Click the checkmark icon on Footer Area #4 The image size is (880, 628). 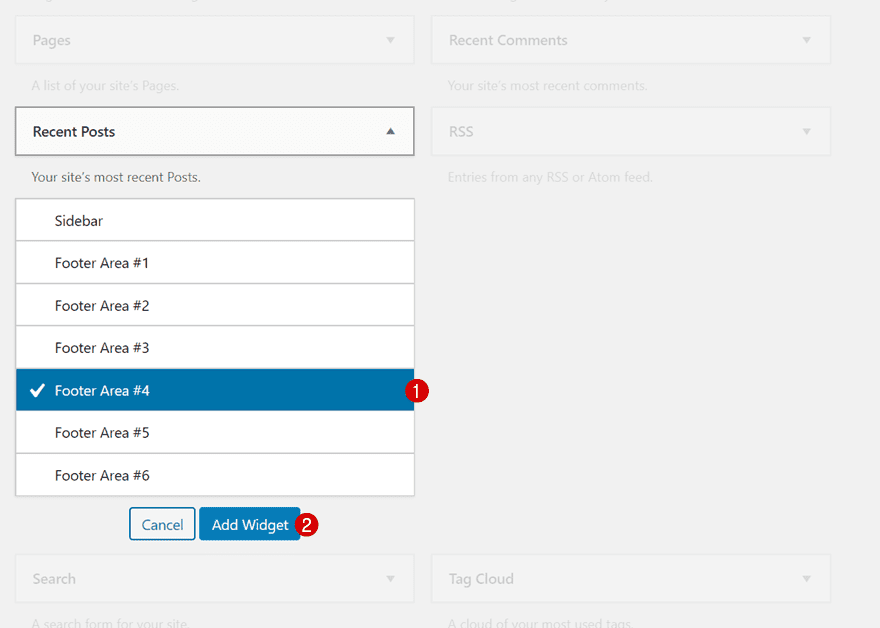click(37, 390)
